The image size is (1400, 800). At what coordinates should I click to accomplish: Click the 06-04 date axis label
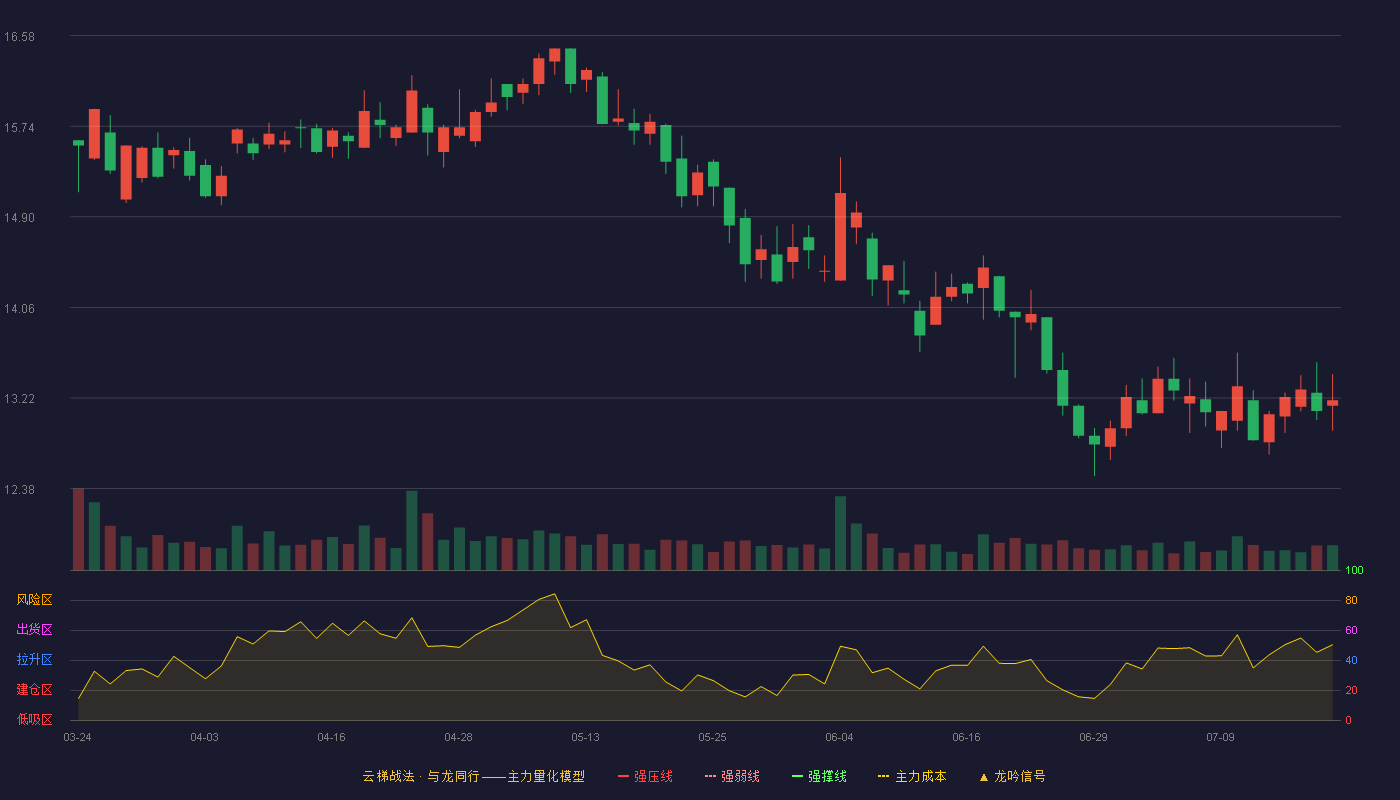[x=839, y=737]
